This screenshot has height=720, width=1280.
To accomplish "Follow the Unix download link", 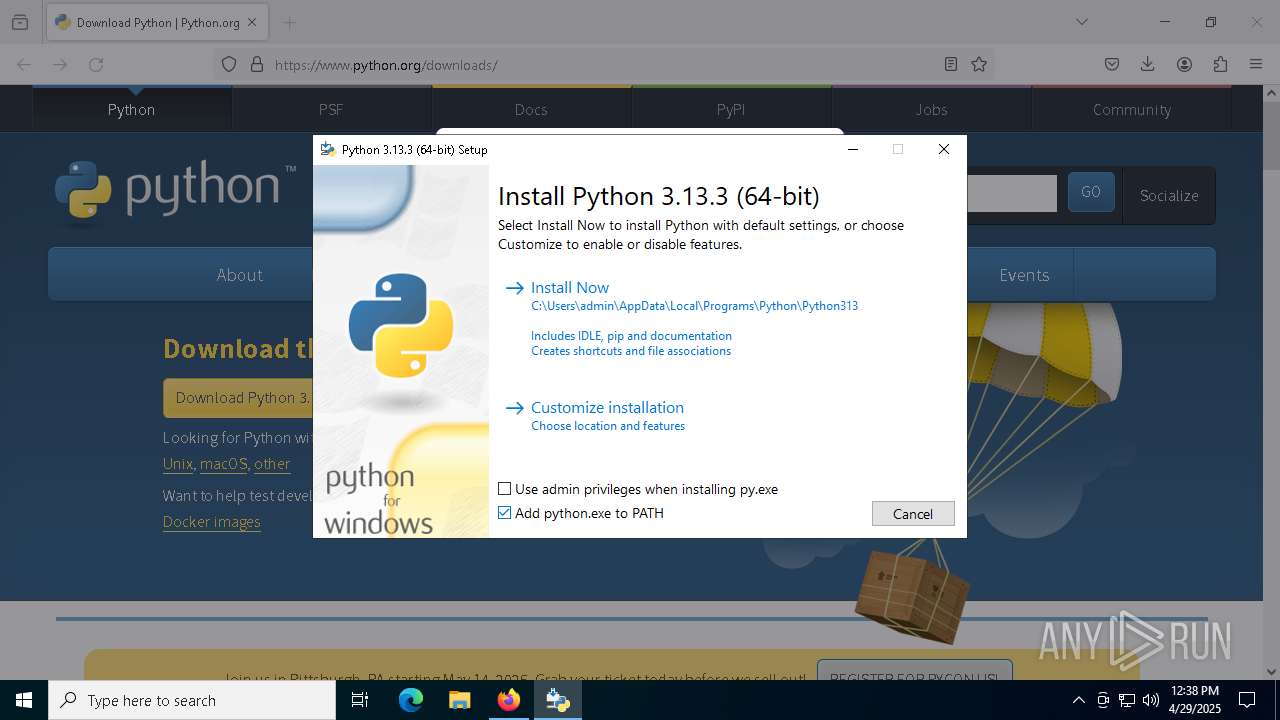I will pyautogui.click(x=178, y=464).
